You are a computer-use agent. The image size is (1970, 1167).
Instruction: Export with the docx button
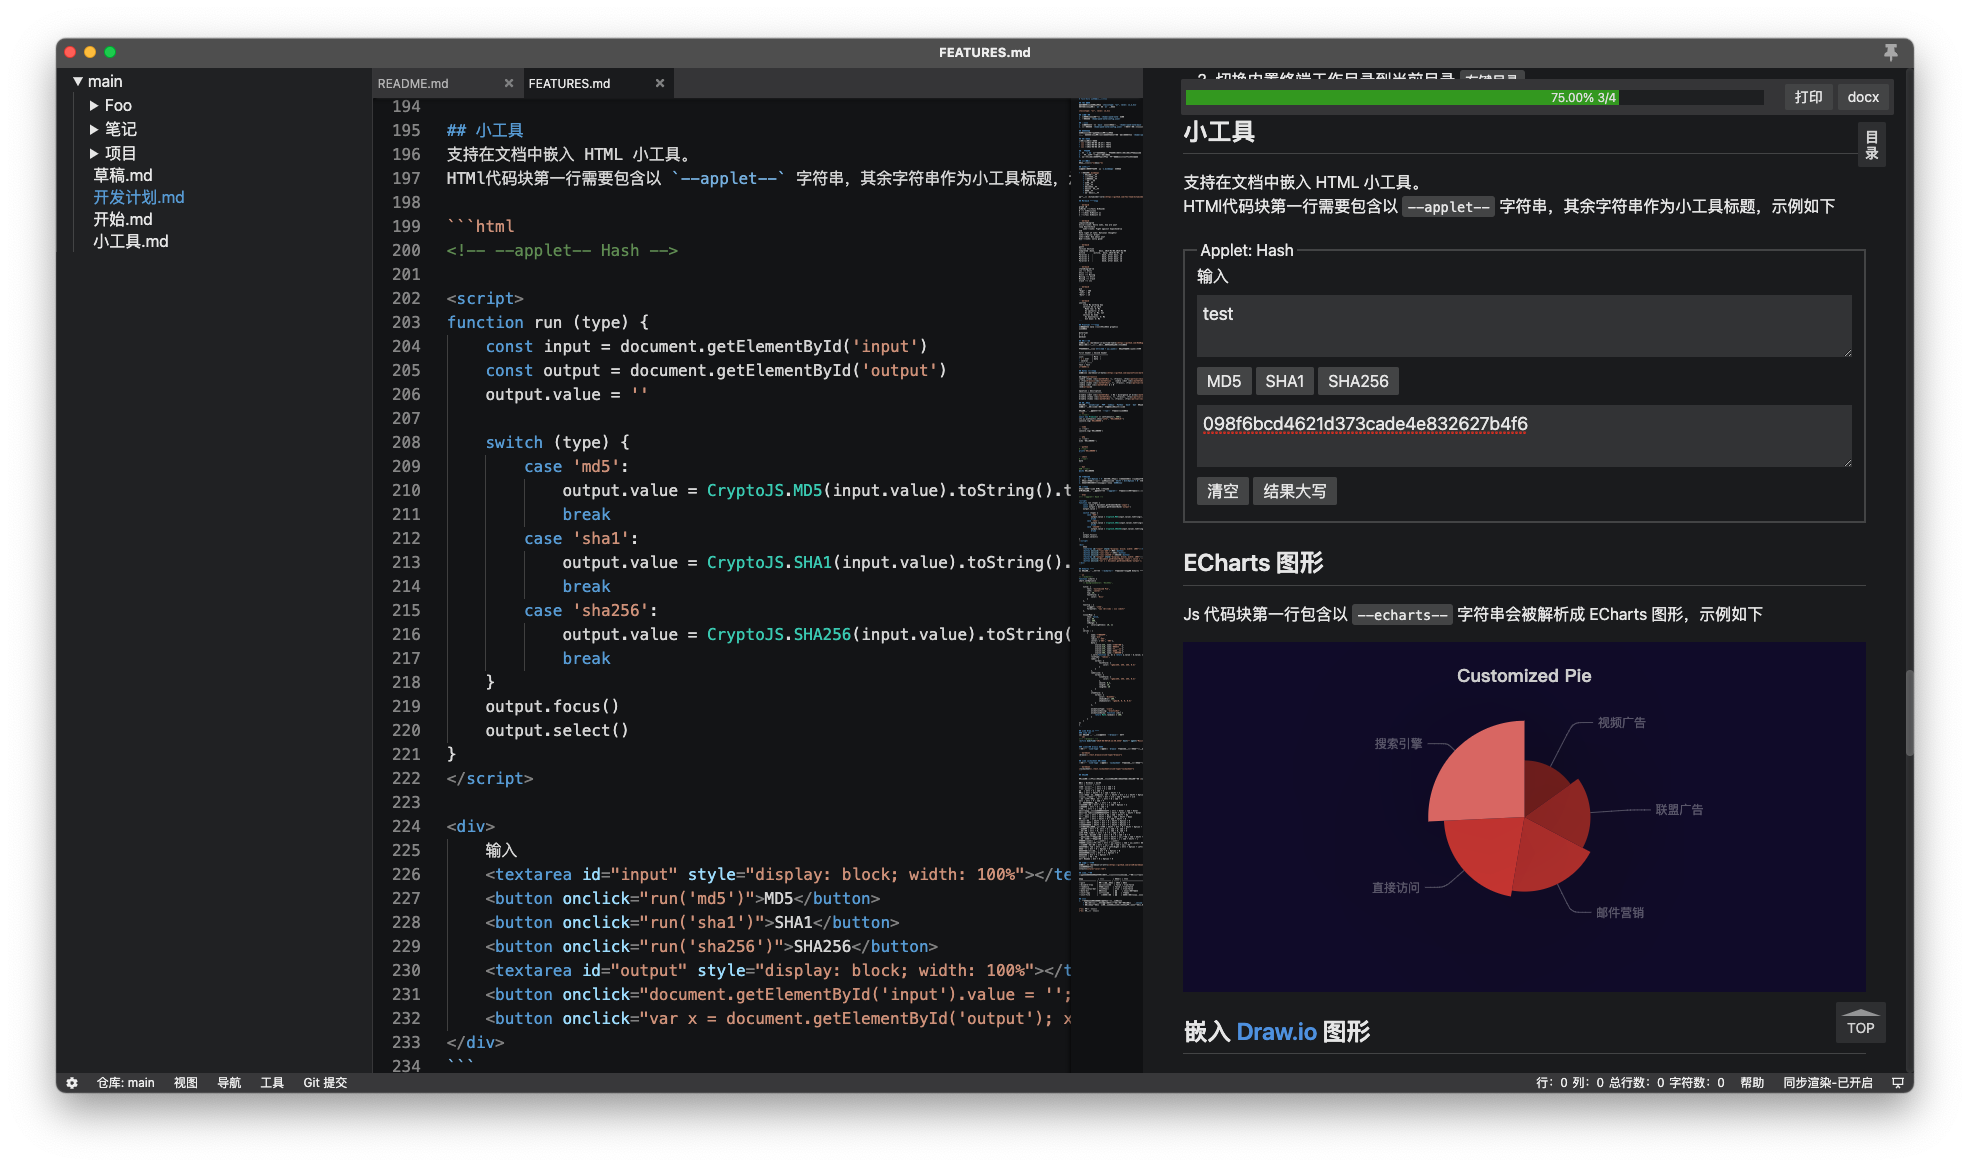pos(1863,97)
